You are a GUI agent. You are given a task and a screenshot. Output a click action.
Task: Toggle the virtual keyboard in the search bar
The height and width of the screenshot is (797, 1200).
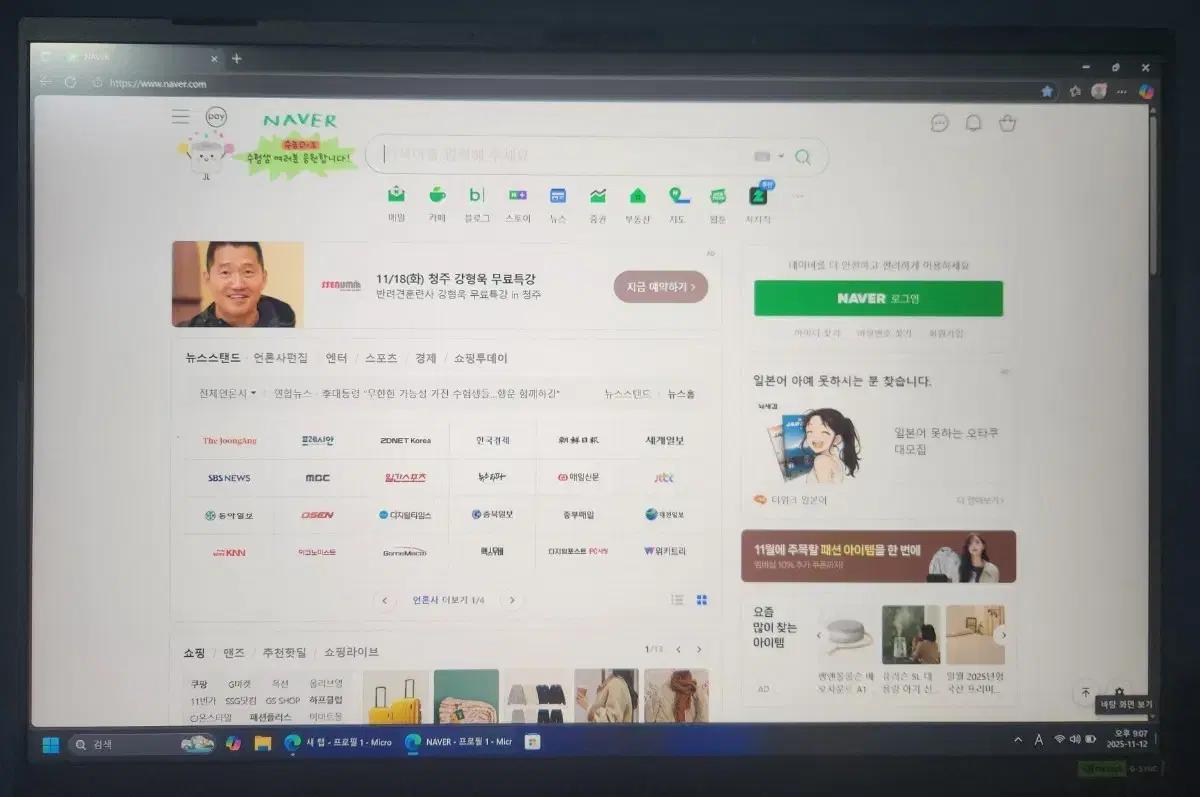pyautogui.click(x=762, y=157)
